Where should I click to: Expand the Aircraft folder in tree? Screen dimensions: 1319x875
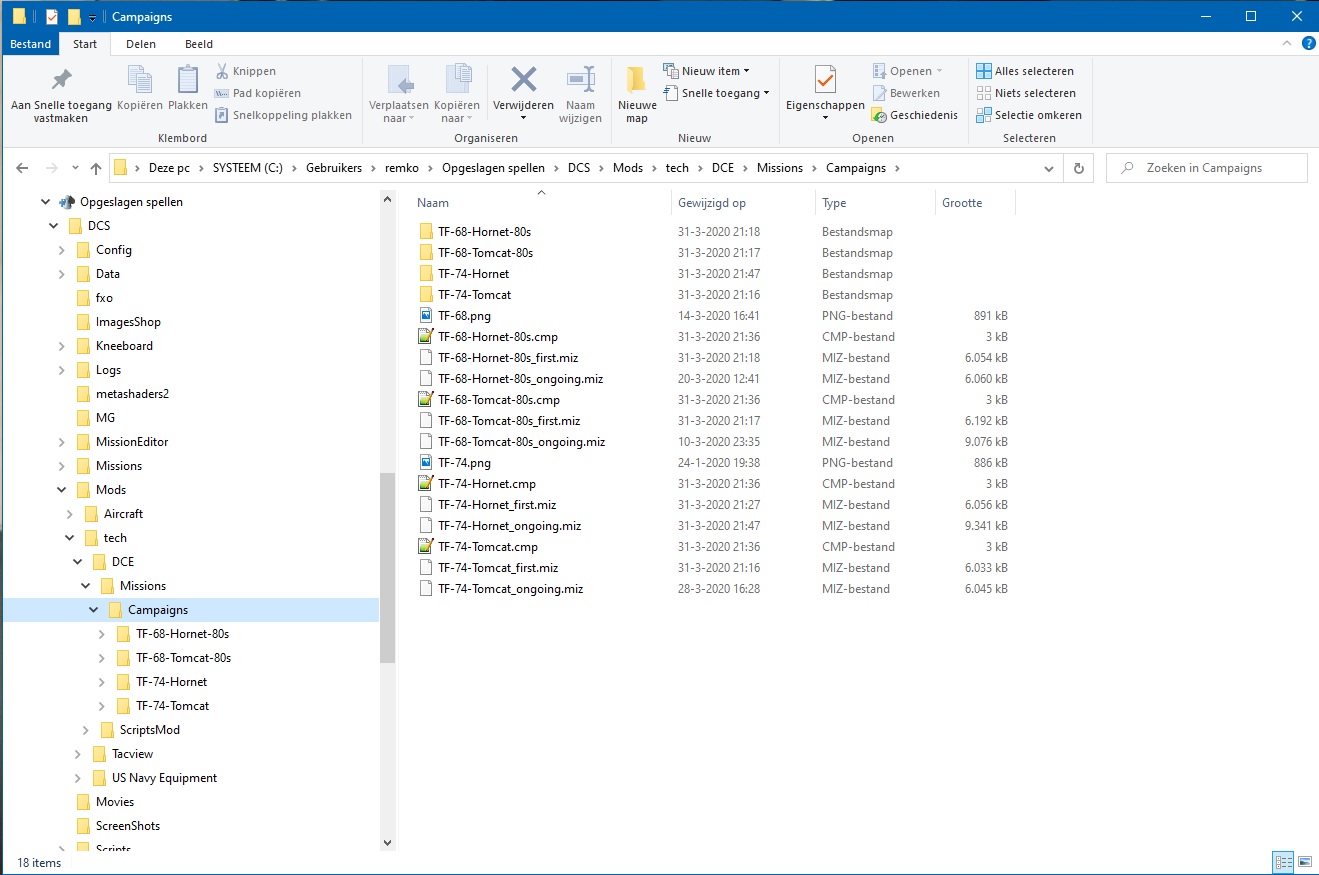coord(70,514)
